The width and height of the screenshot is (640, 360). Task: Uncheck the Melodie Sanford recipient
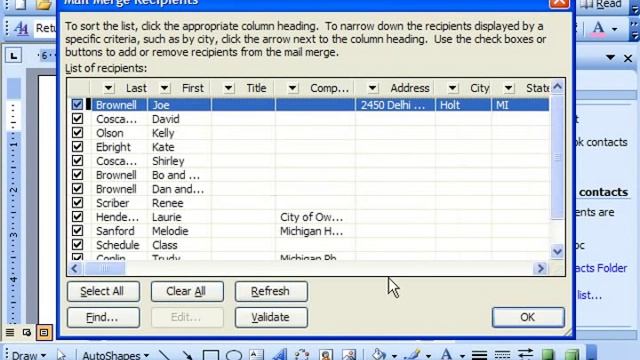[77, 230]
